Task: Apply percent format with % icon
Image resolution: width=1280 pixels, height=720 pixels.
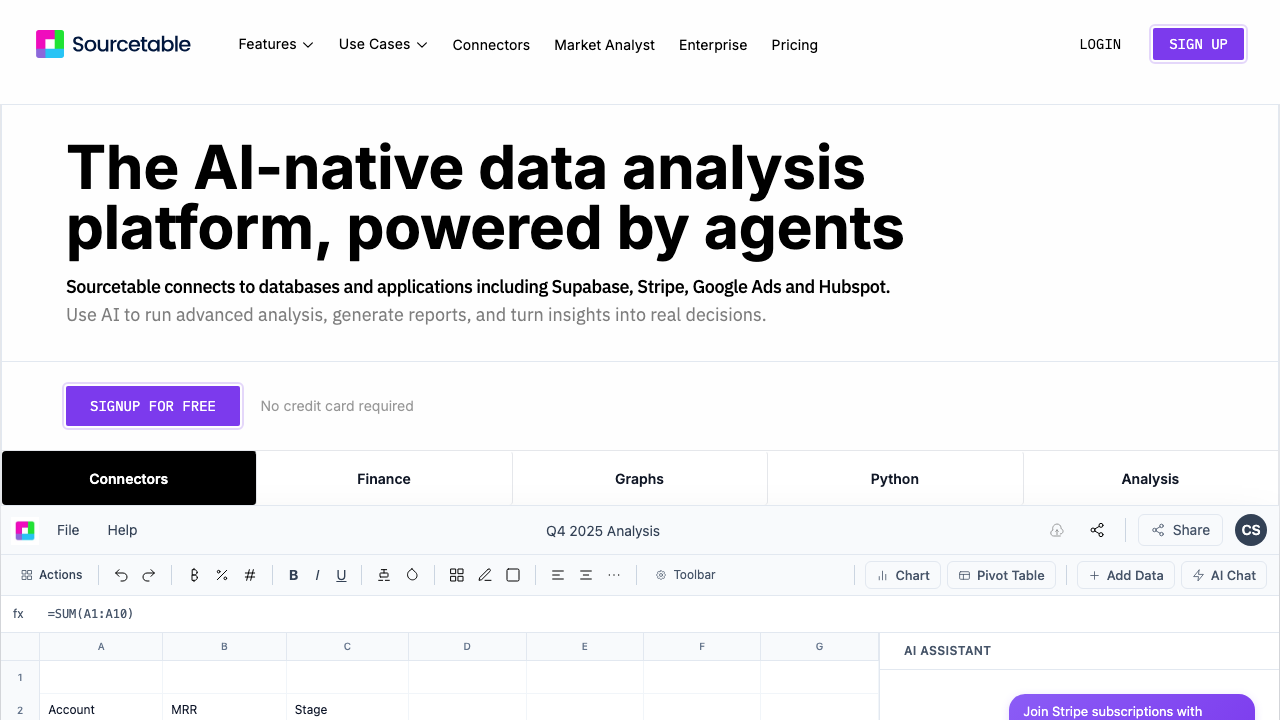Action: pyautogui.click(x=222, y=575)
